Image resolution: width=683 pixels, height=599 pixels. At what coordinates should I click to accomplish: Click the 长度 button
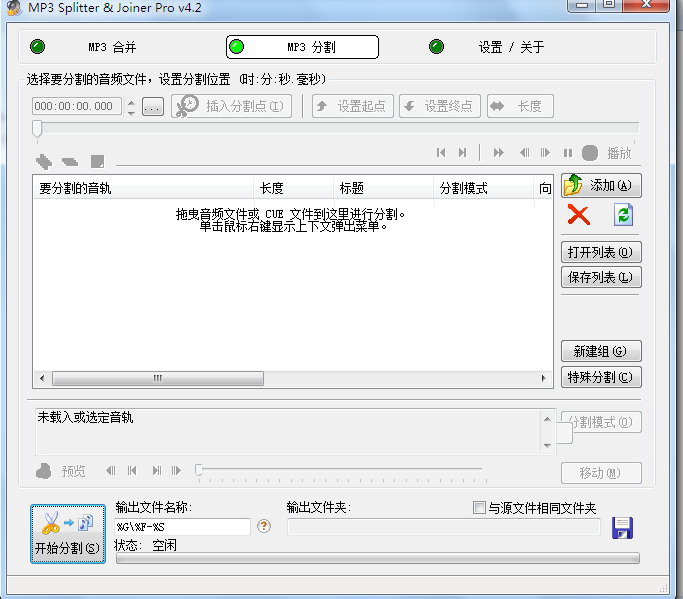coord(520,106)
